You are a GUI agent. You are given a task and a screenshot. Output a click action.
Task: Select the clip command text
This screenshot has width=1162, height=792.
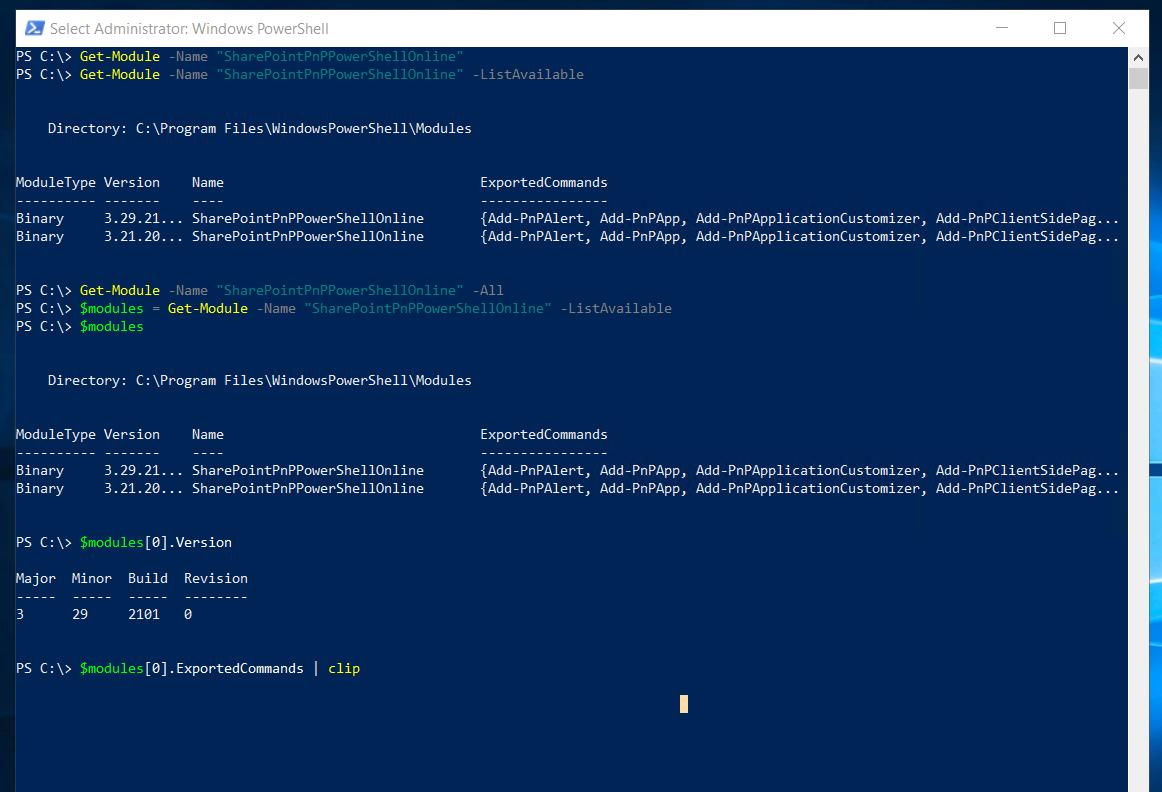coord(344,668)
